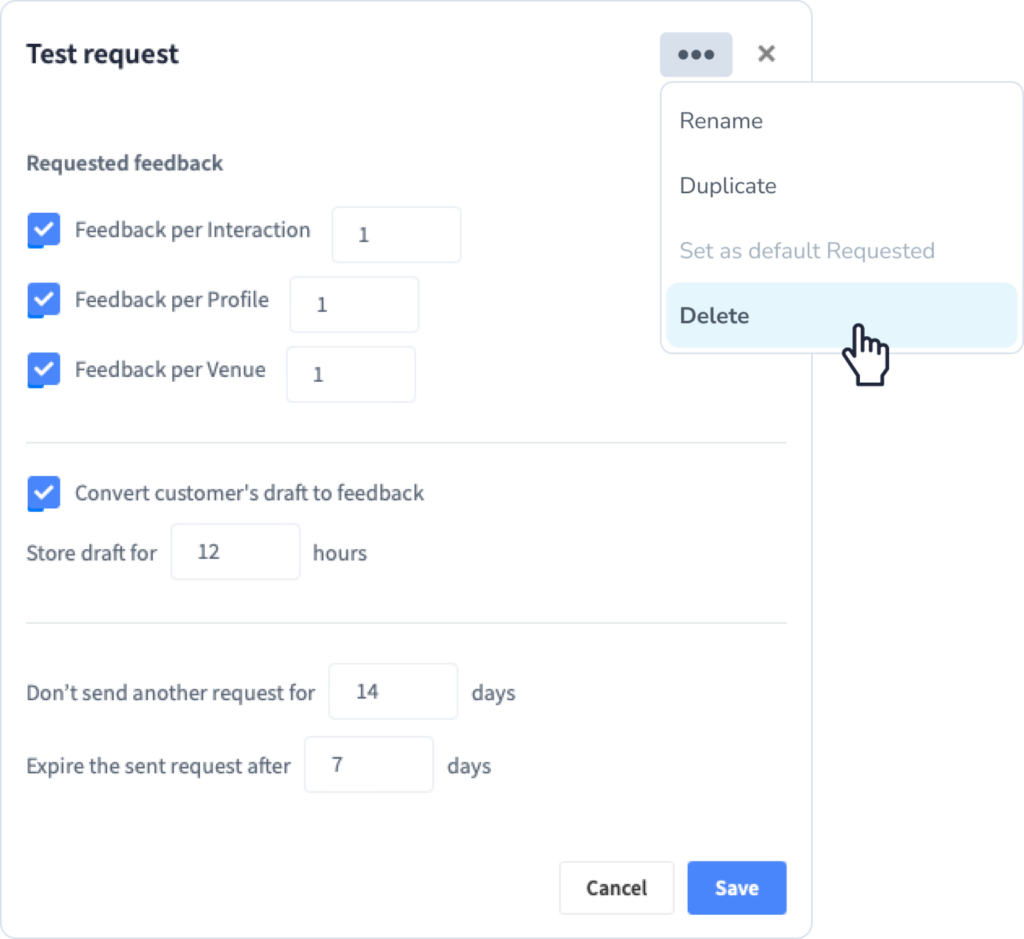Click the Feedback per Interaction count field

pyautogui.click(x=396, y=235)
